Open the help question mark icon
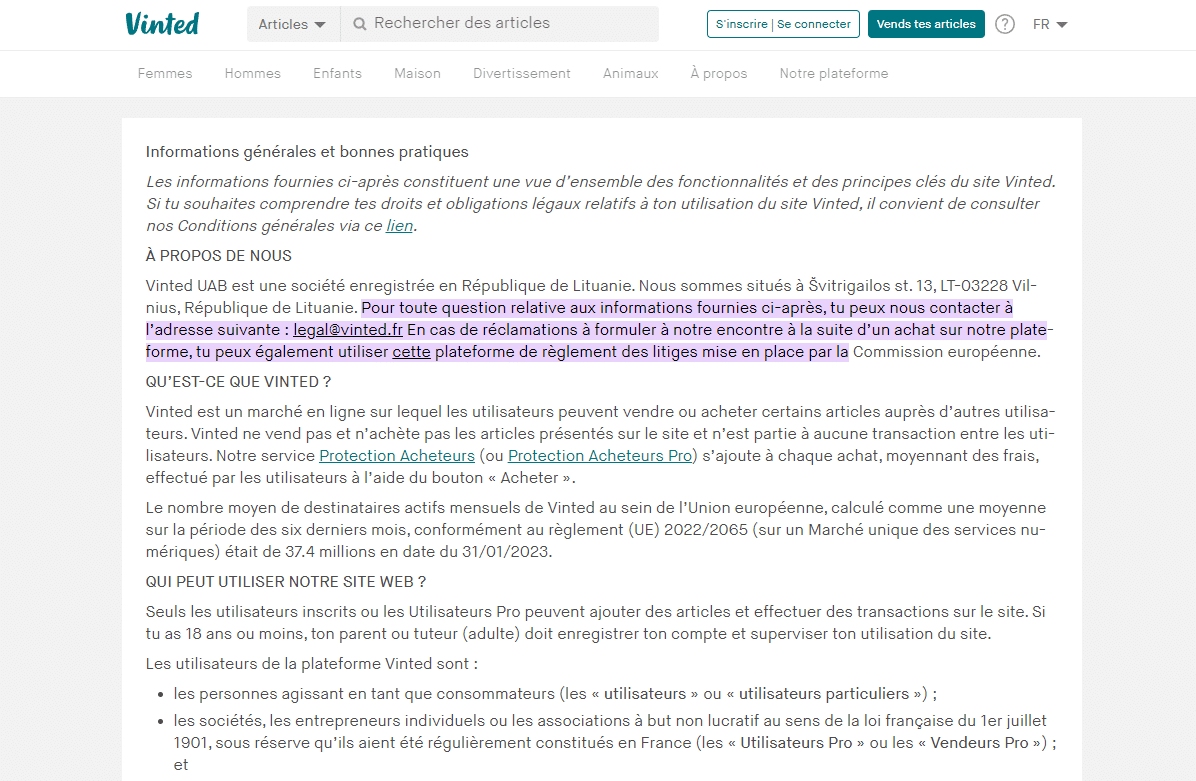The width and height of the screenshot is (1196, 781). (1004, 23)
